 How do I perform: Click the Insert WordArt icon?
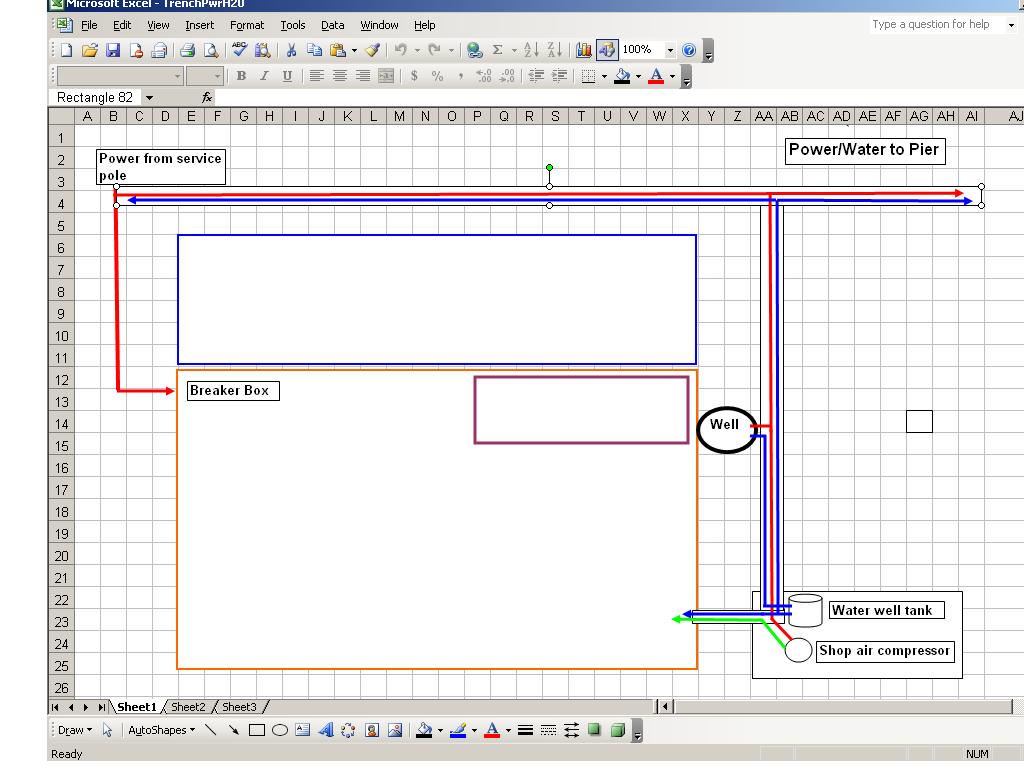(x=326, y=731)
